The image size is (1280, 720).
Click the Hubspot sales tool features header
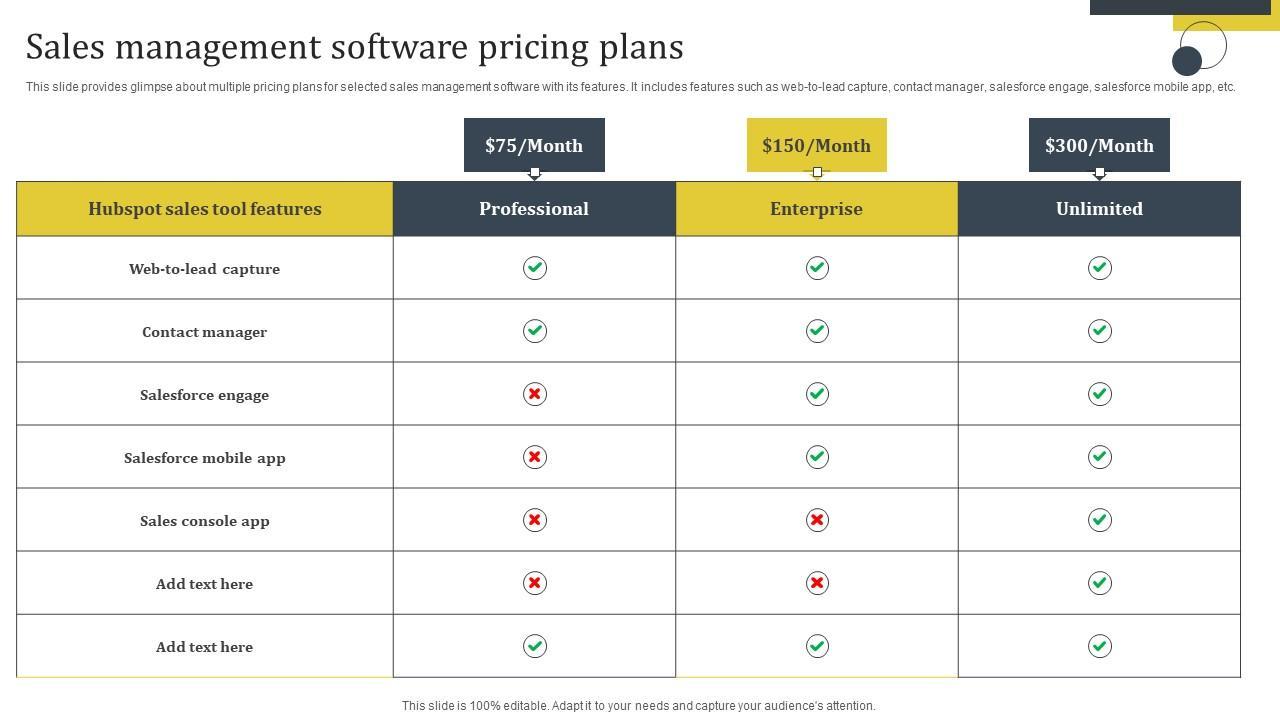tap(205, 209)
